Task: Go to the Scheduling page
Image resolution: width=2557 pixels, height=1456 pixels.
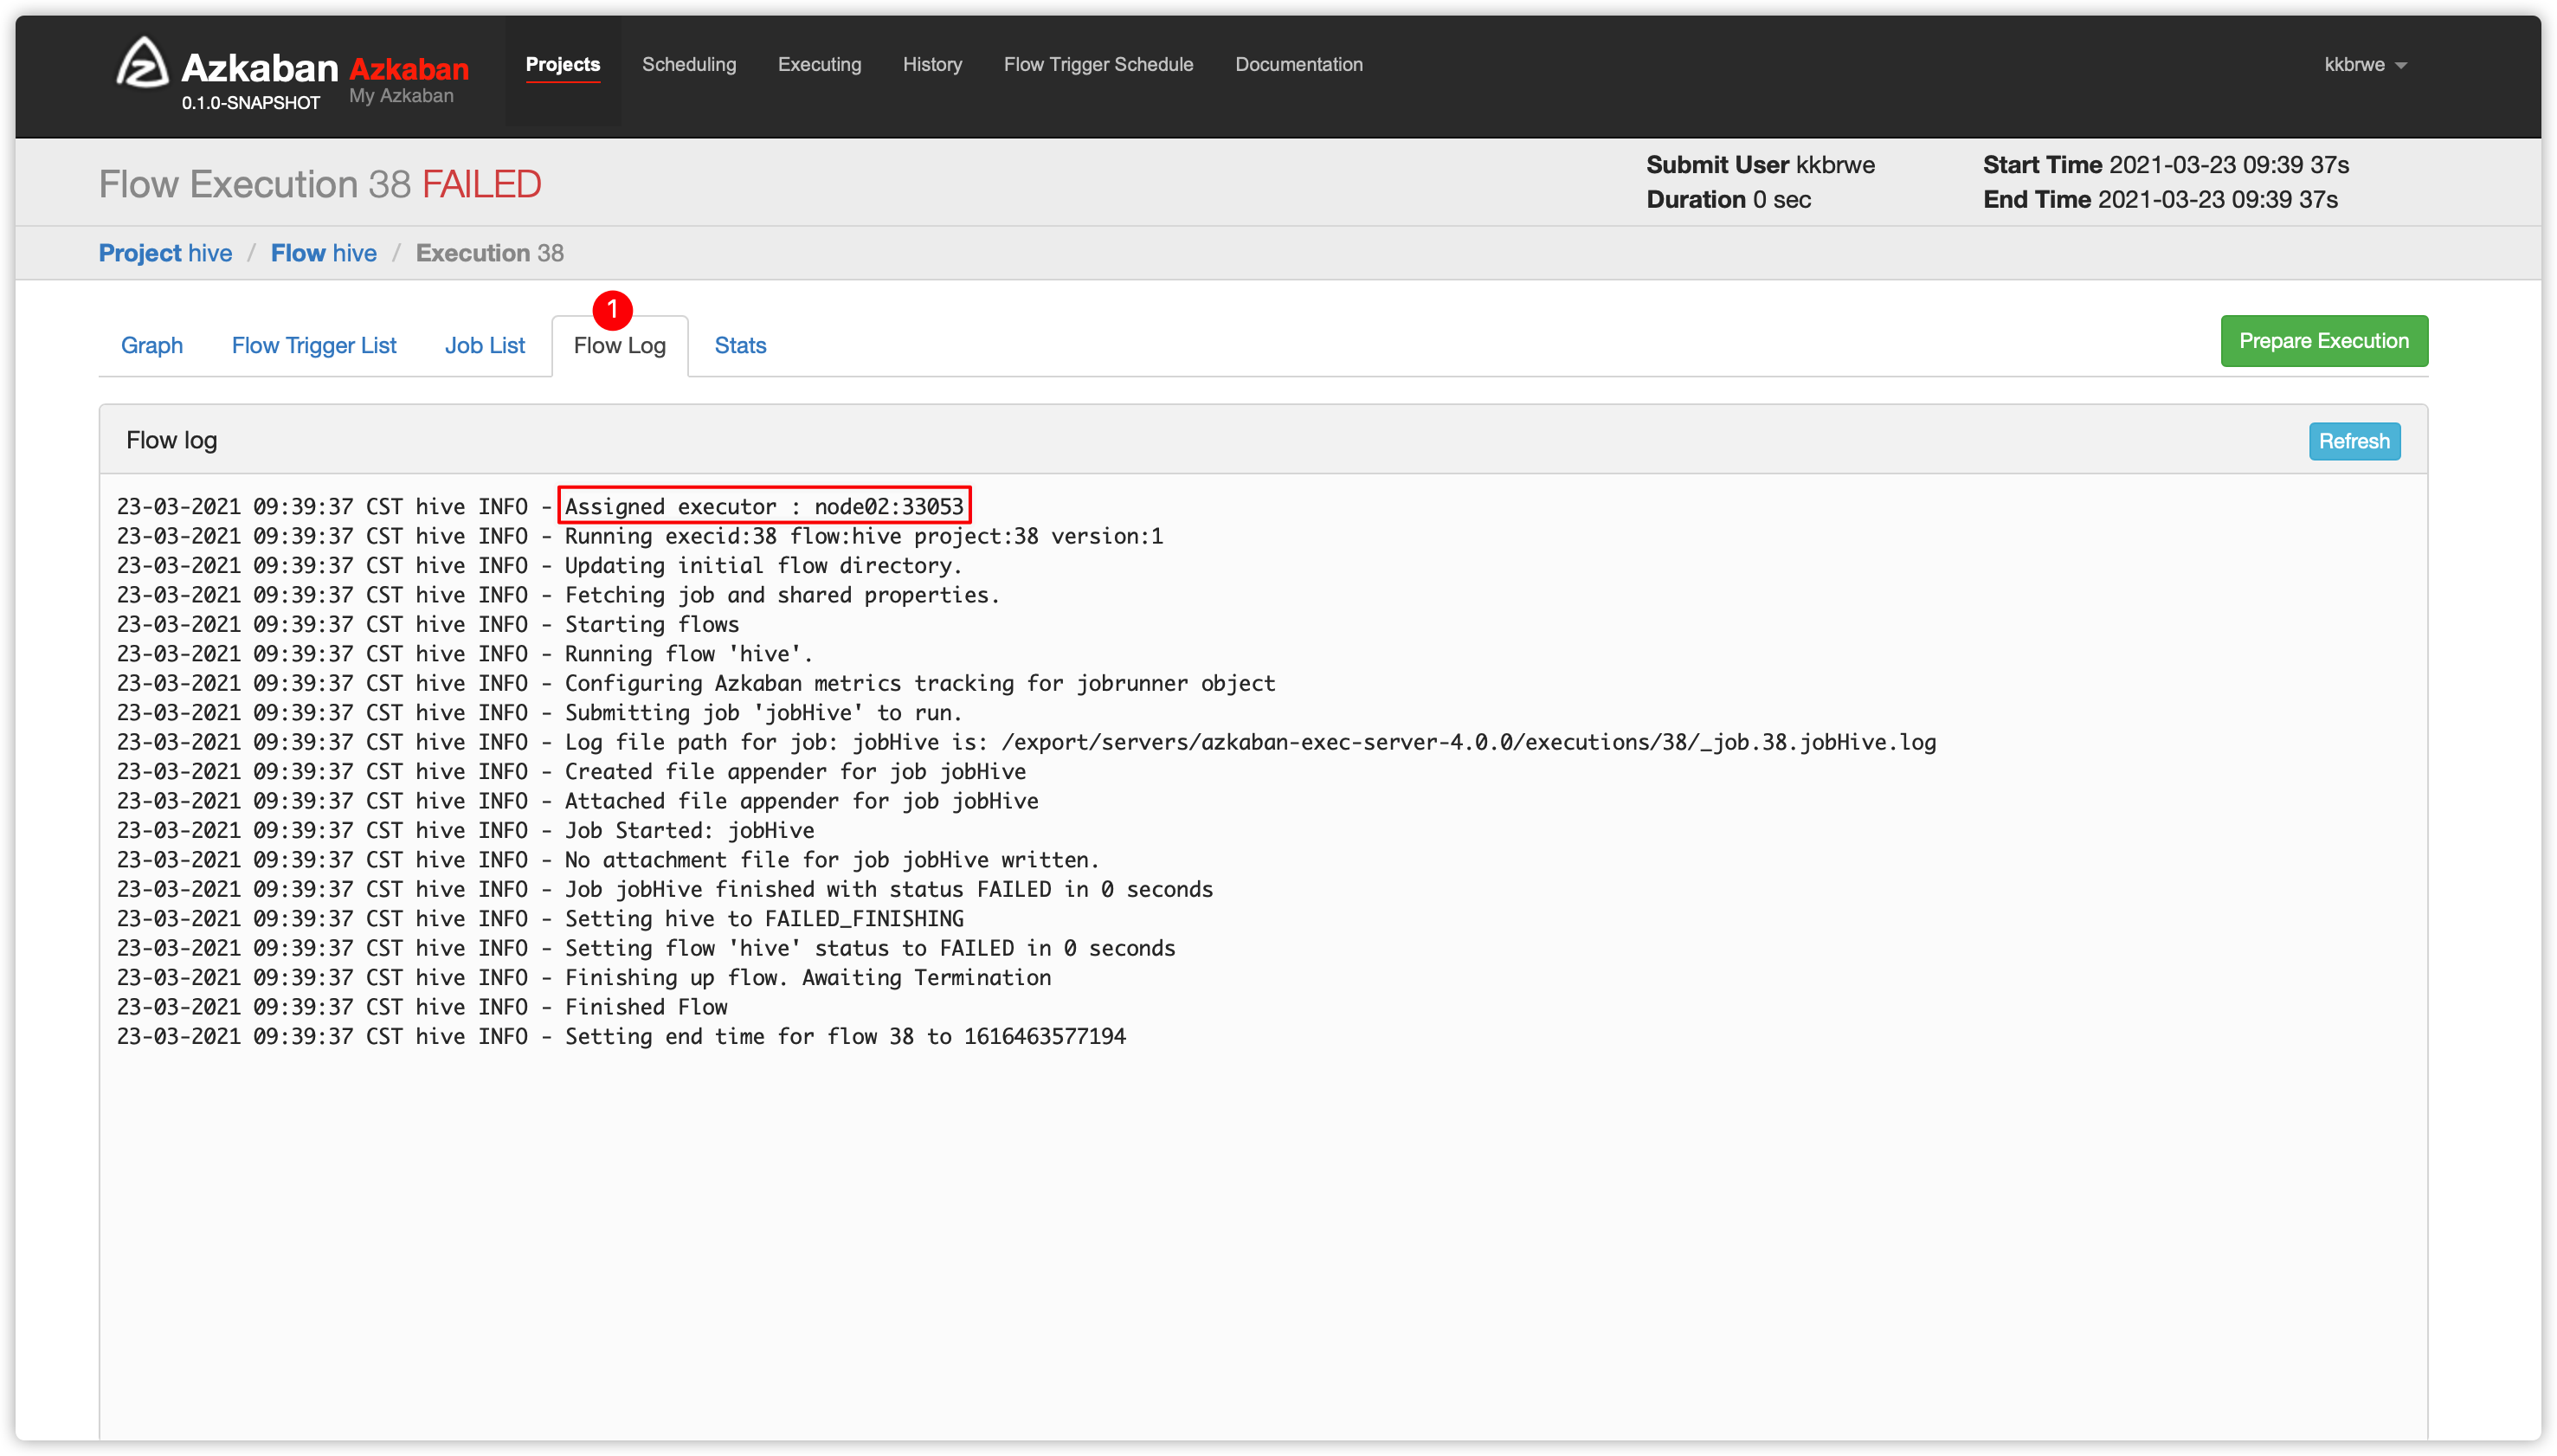Action: [x=689, y=64]
